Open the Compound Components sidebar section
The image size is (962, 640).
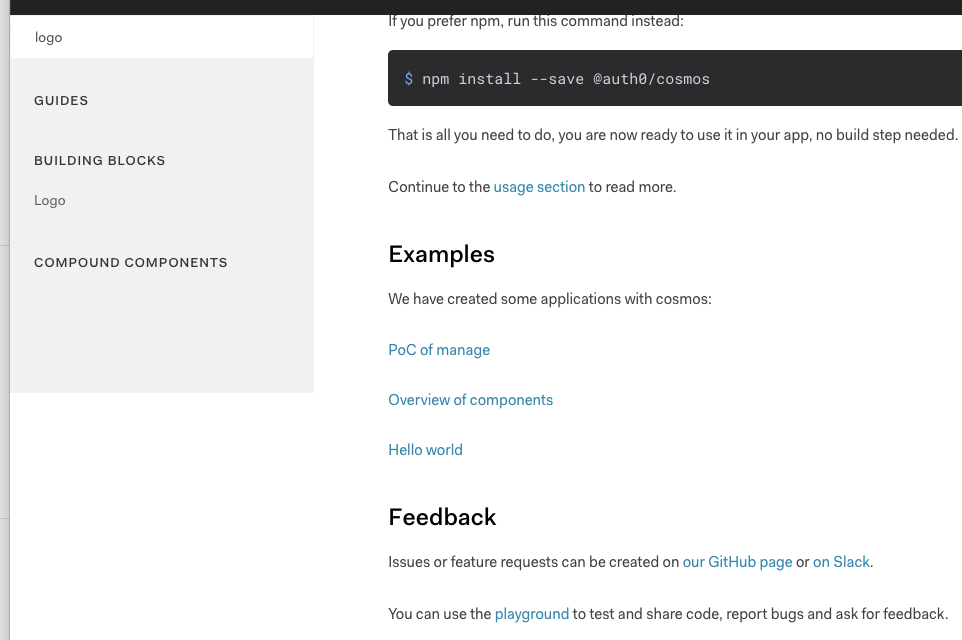coord(131,263)
